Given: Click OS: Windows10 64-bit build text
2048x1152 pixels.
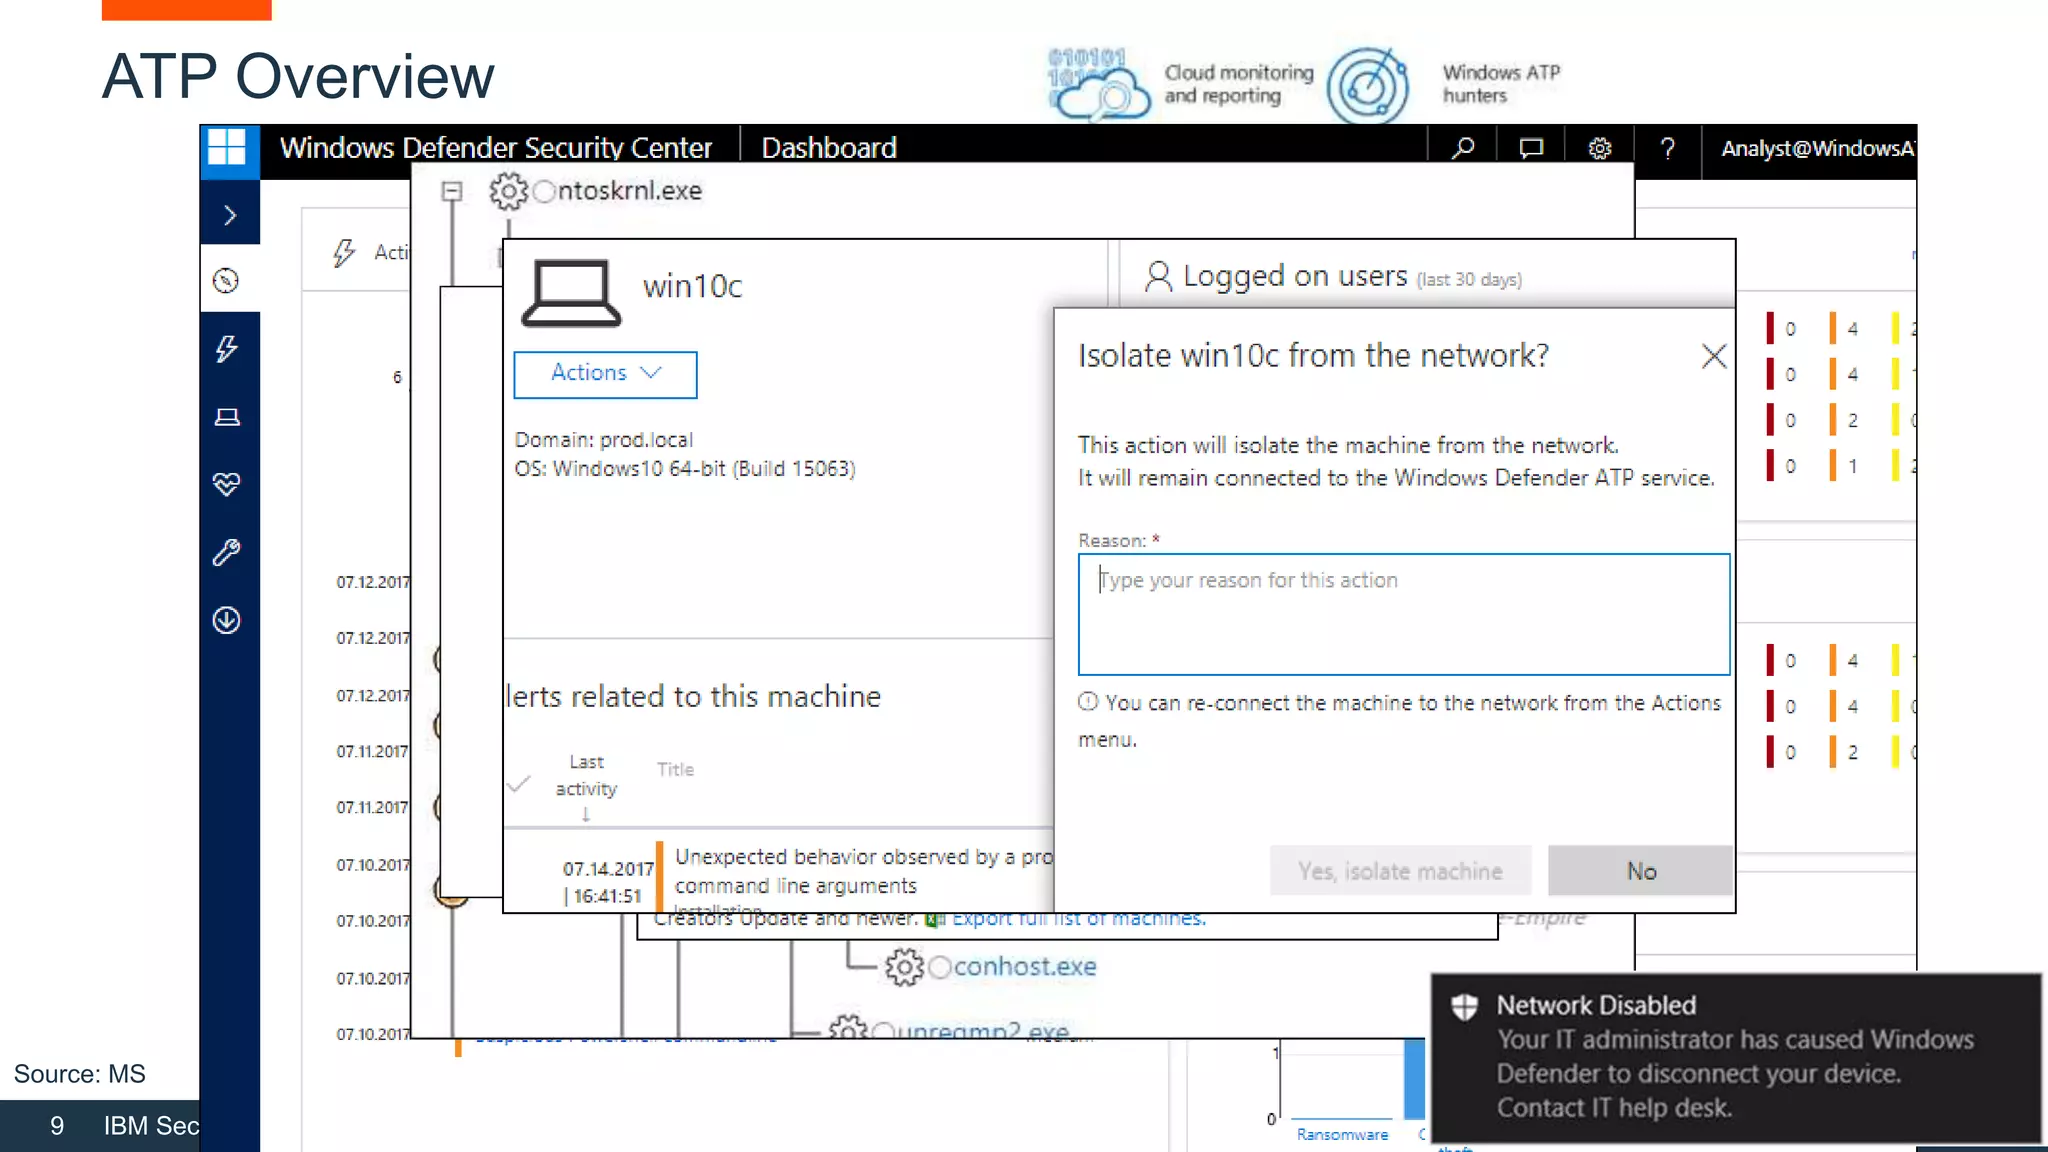Looking at the screenshot, I should pyautogui.click(x=685, y=469).
